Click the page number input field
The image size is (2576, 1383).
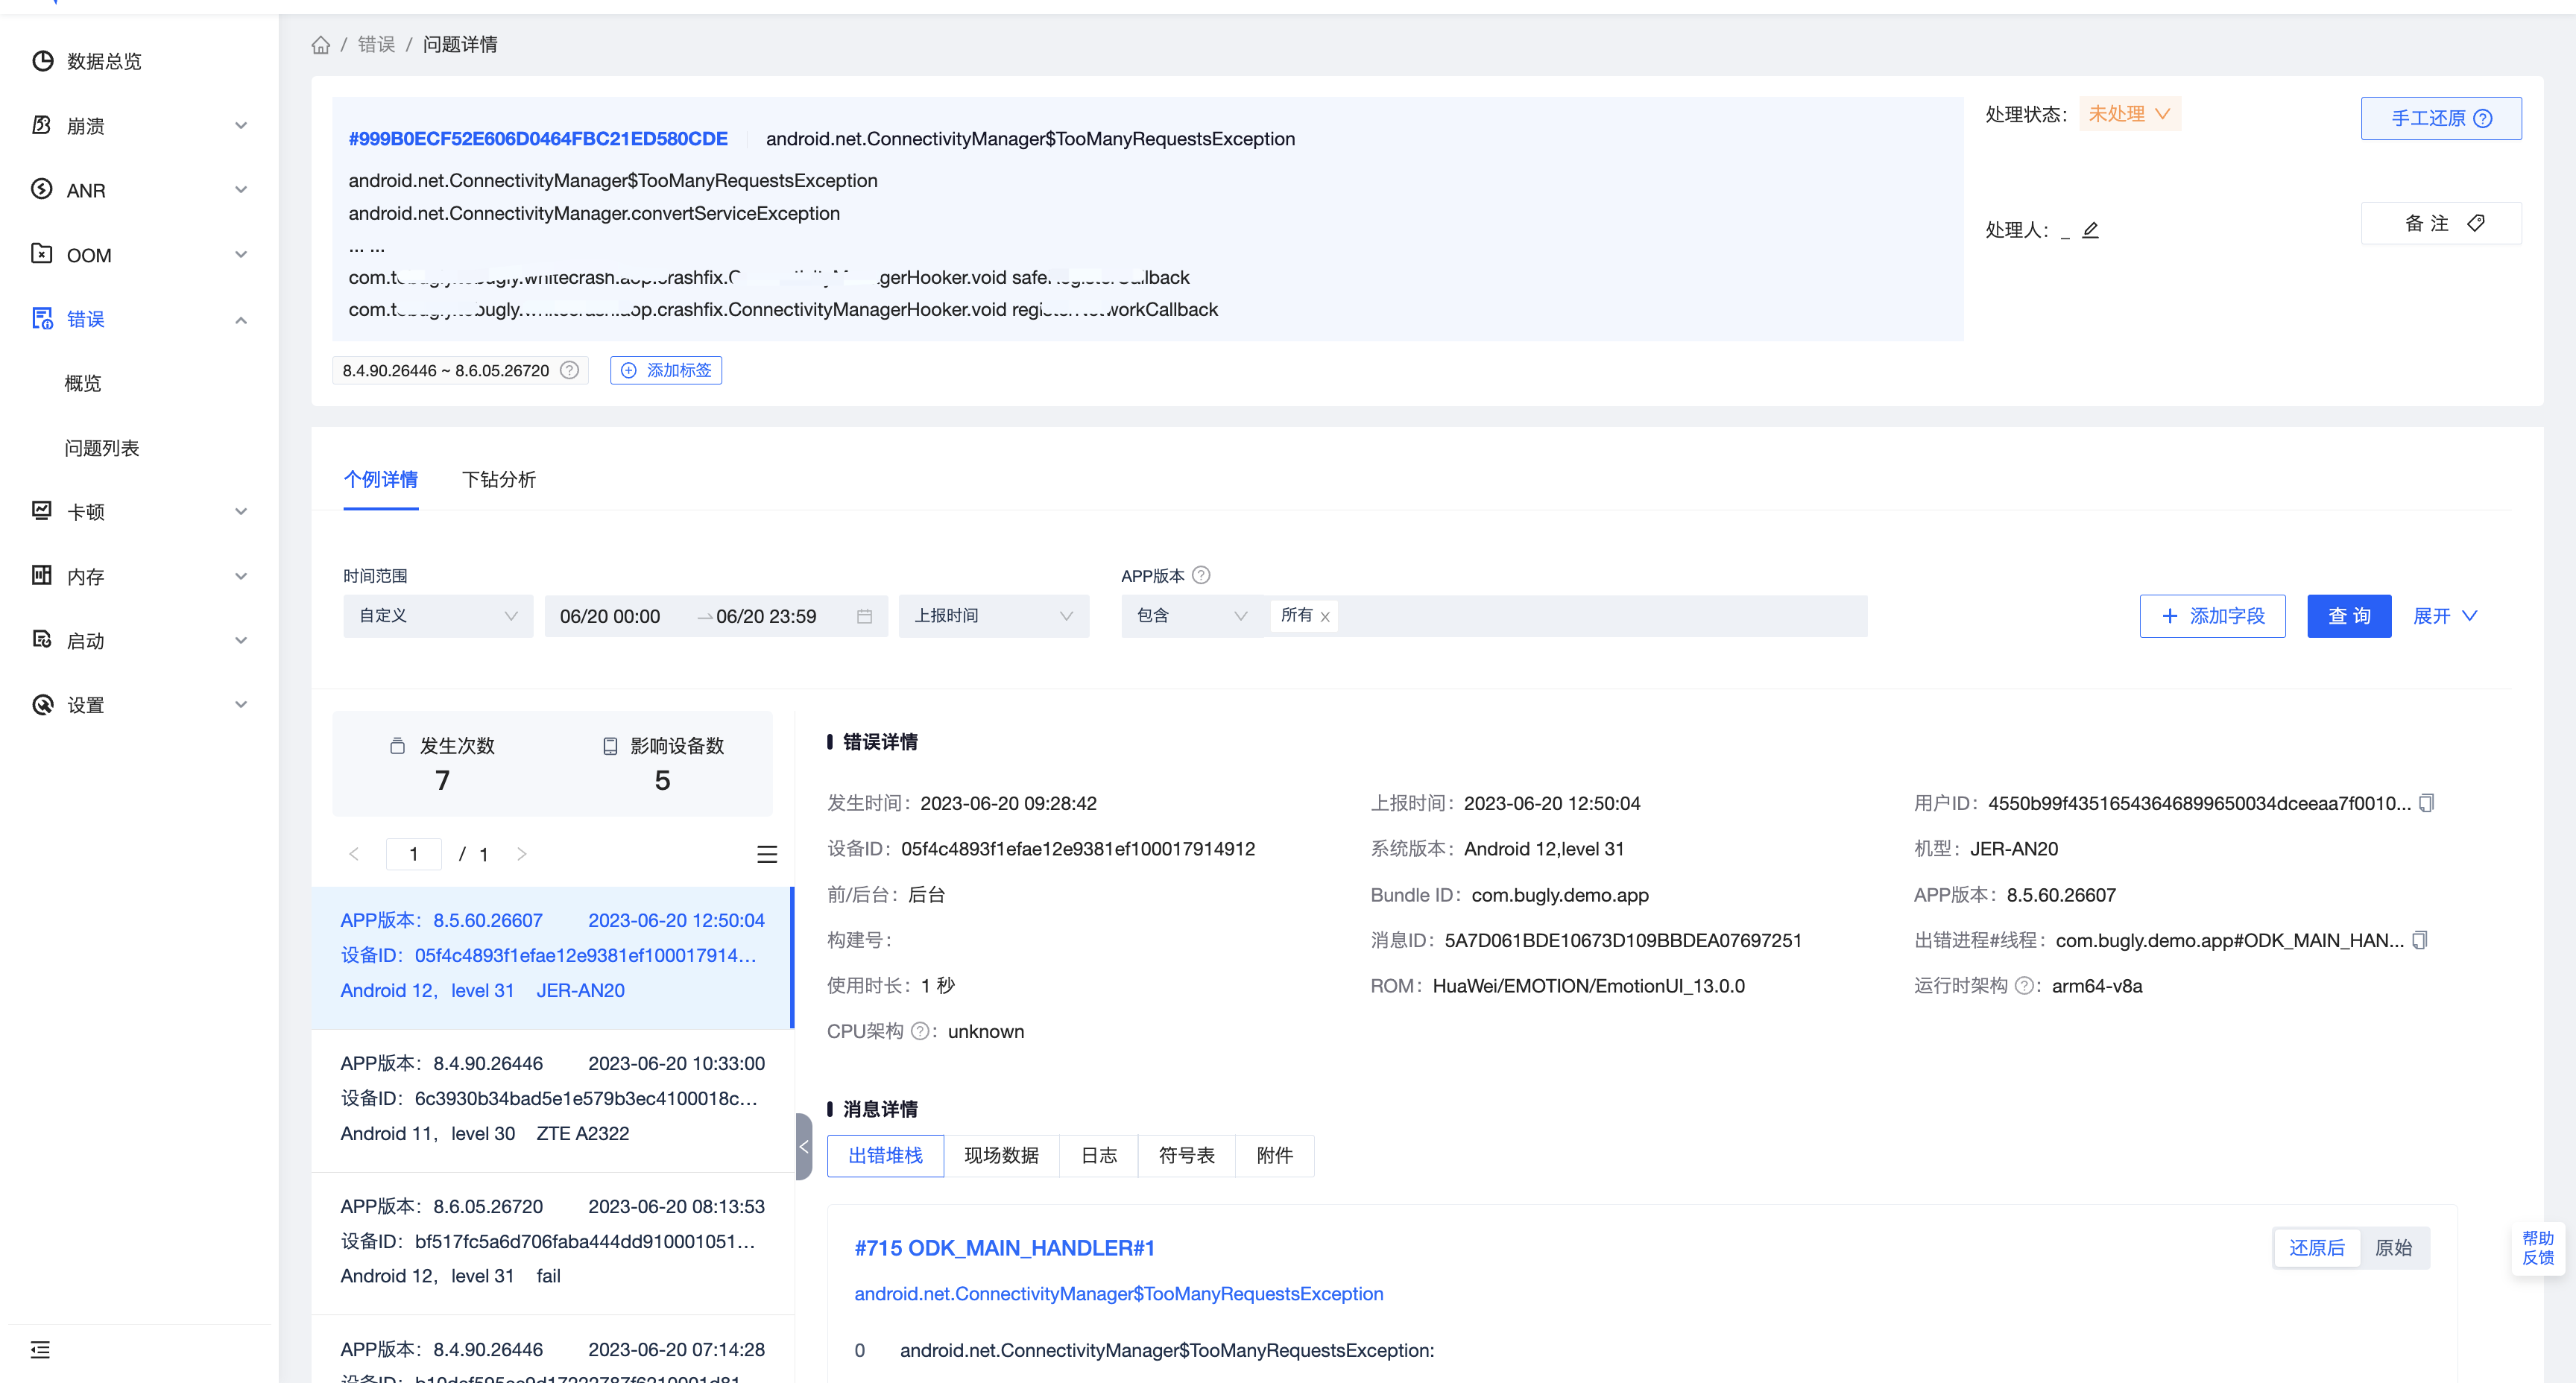(x=413, y=854)
